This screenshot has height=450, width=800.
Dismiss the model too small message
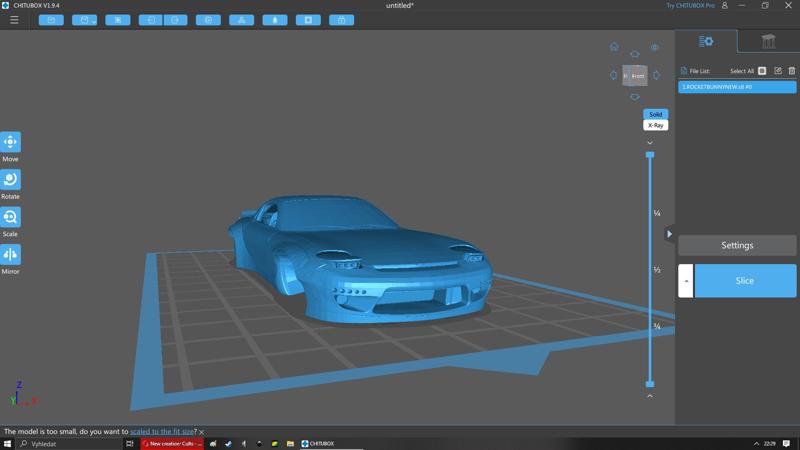(x=202, y=432)
